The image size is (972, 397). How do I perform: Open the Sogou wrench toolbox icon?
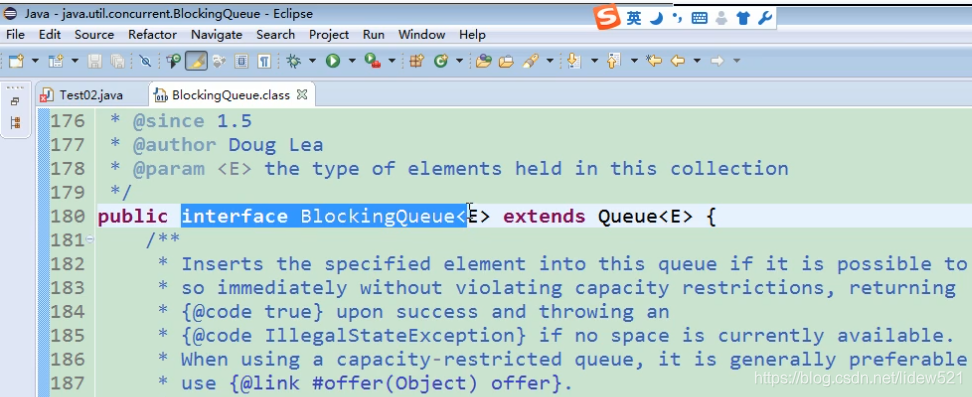tap(765, 18)
